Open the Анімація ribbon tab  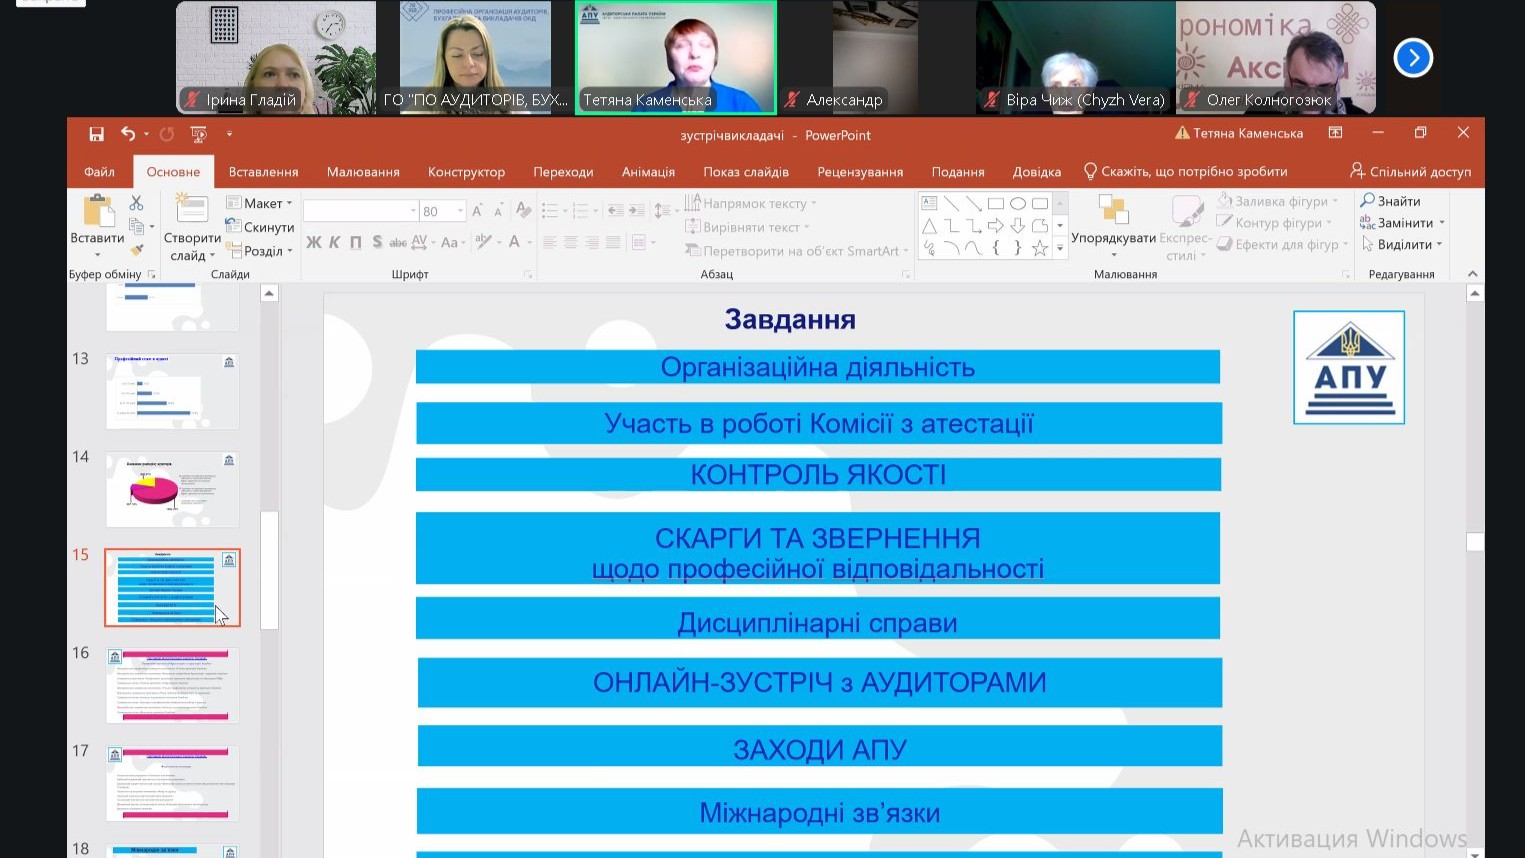648,172
